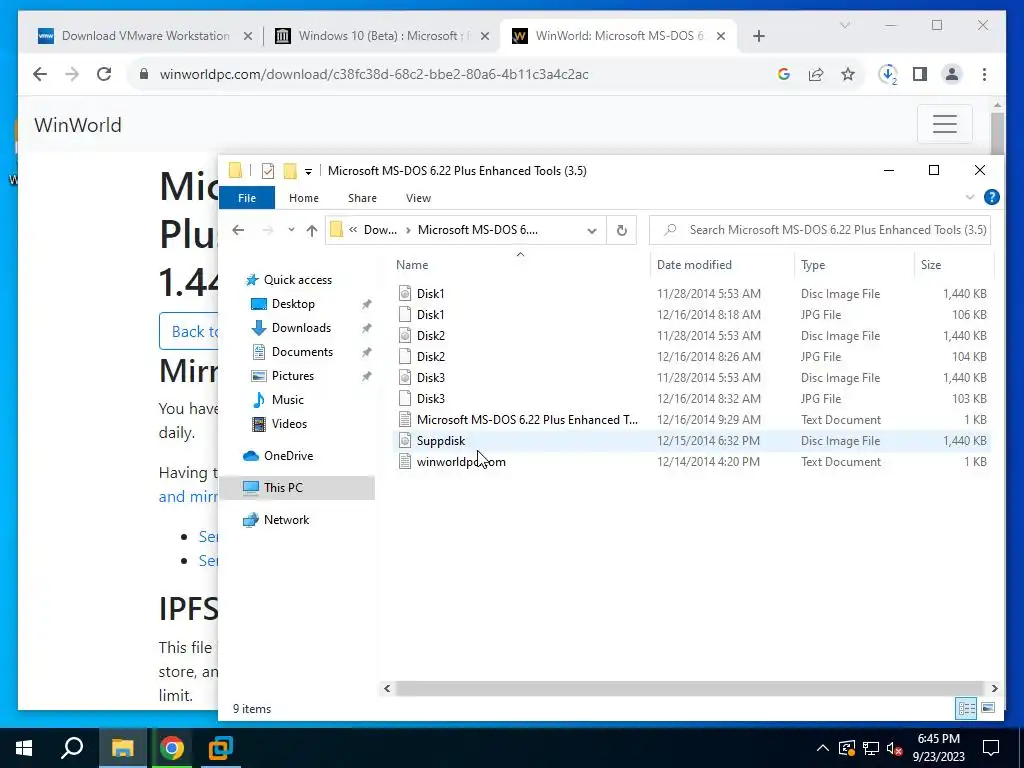Click the Explorer Up one level arrow
The image size is (1024, 768).
[x=312, y=230]
